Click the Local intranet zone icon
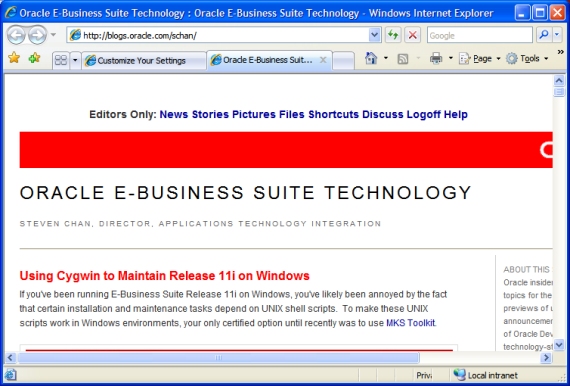This screenshot has height=386, width=570. (x=459, y=375)
